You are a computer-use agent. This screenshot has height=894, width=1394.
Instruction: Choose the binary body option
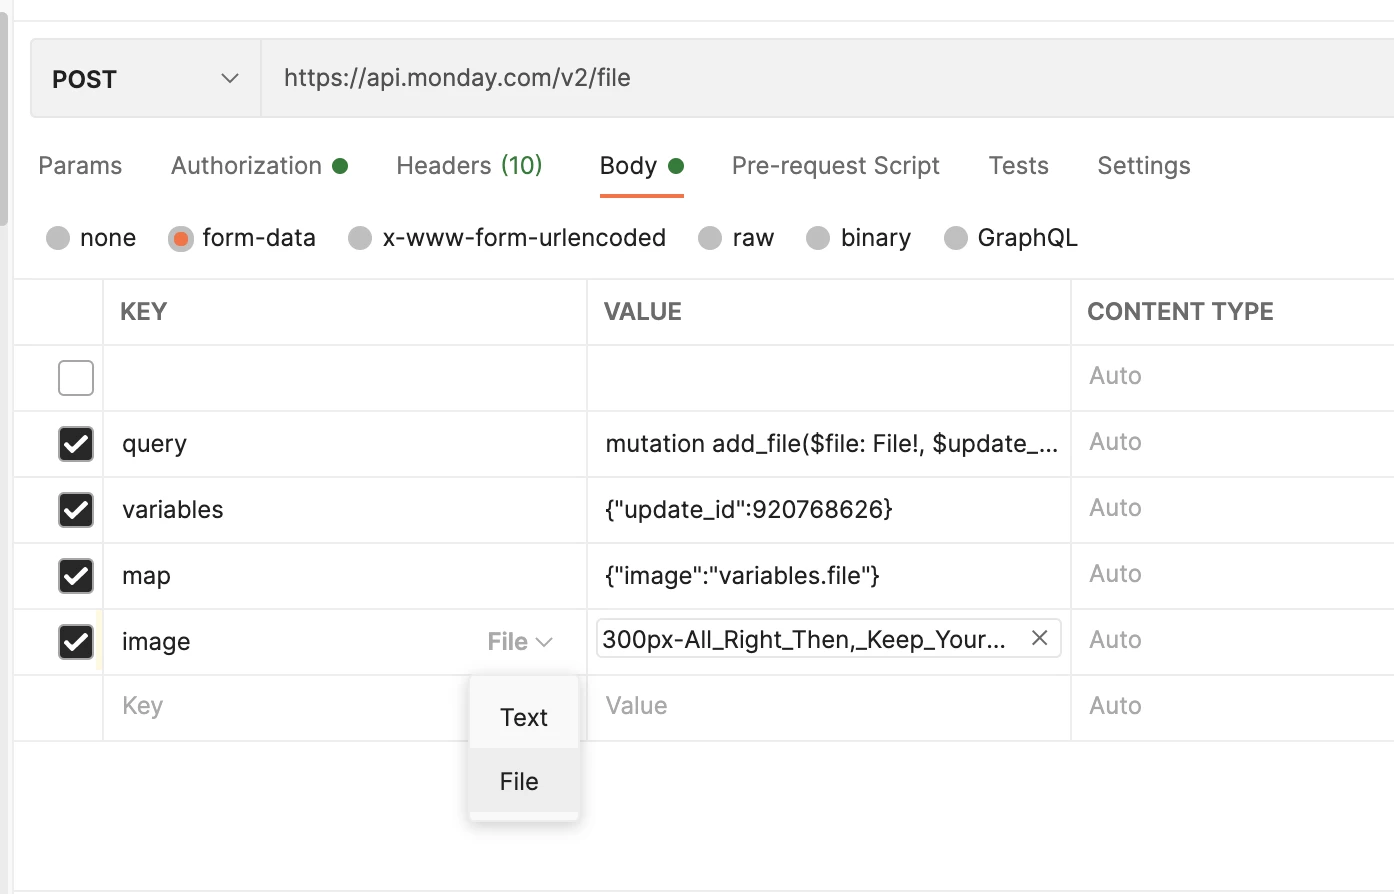coord(819,238)
